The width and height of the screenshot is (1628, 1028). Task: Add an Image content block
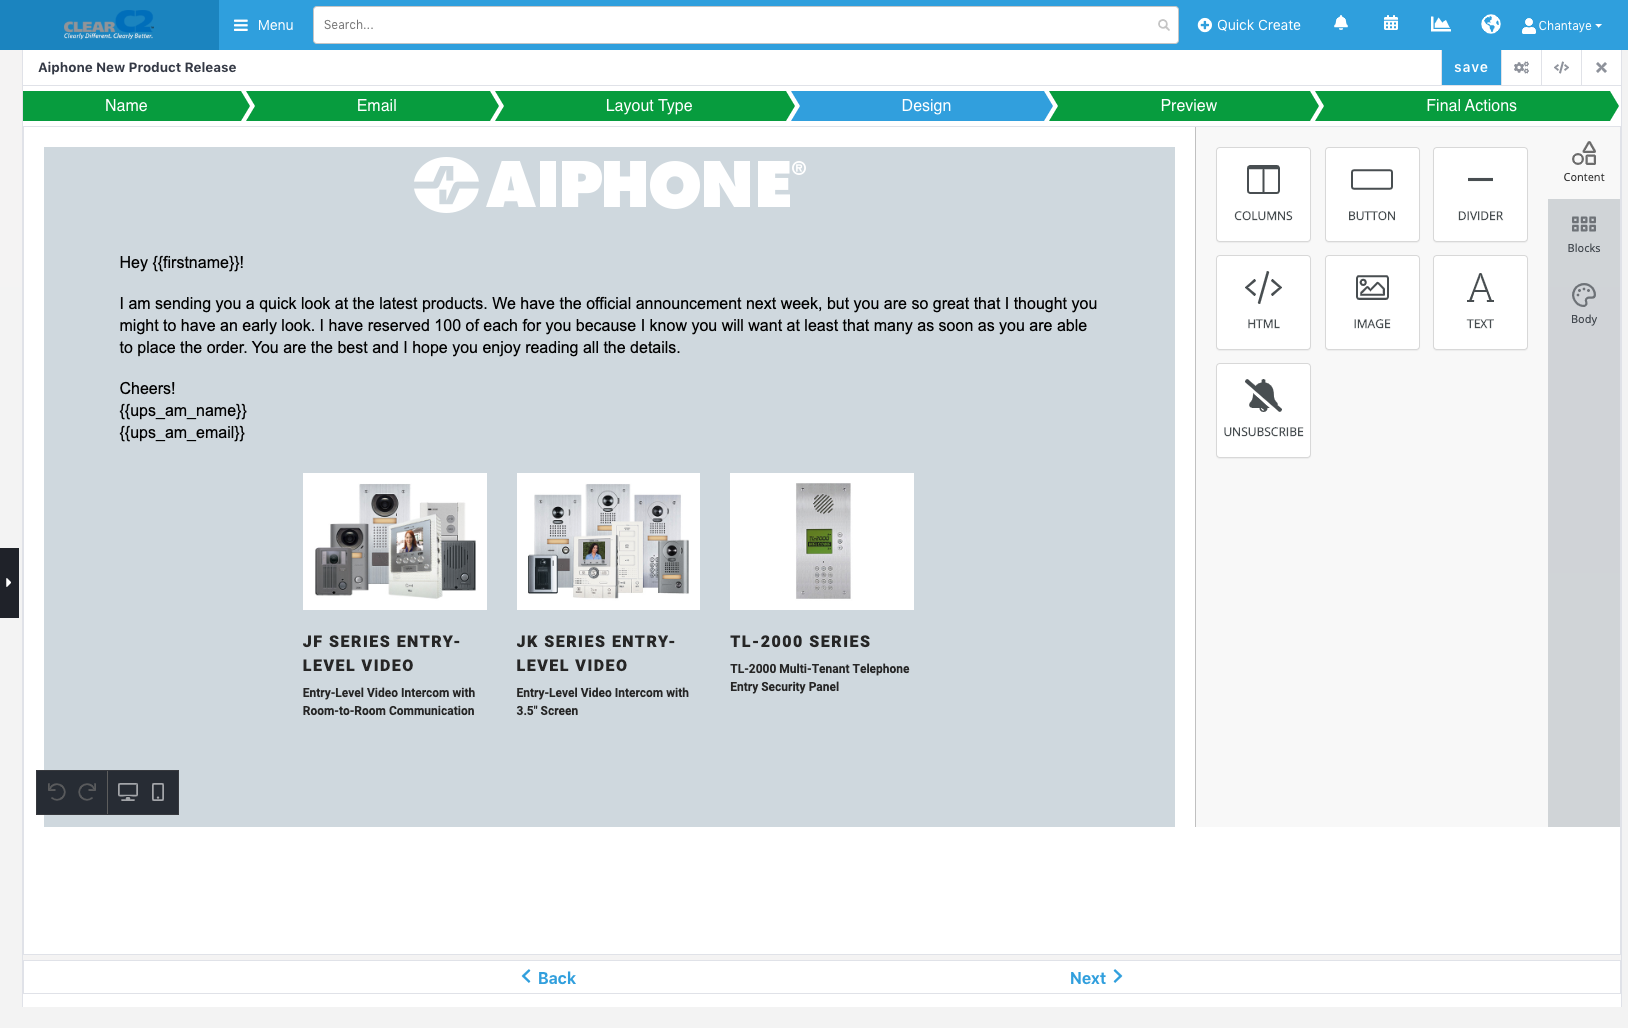click(1372, 302)
